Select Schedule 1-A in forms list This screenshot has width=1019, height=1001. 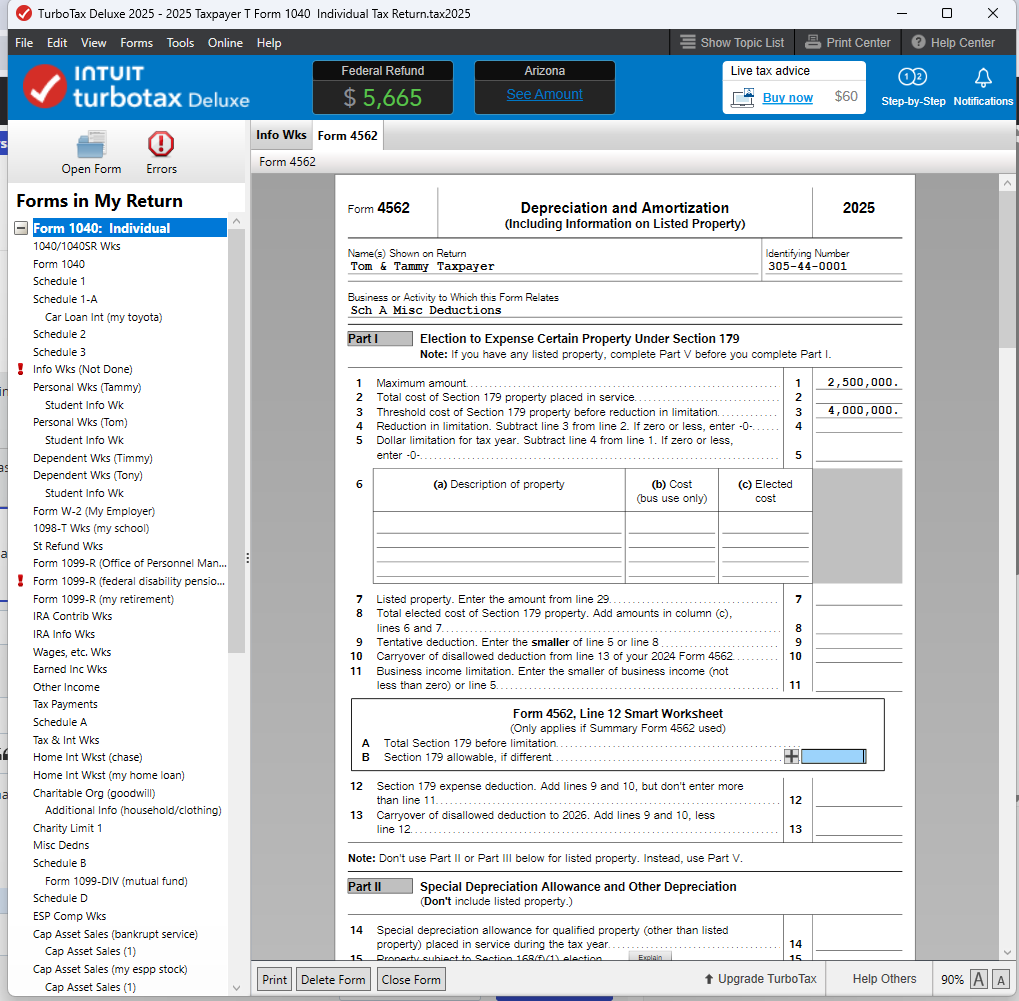pyautogui.click(x=65, y=299)
